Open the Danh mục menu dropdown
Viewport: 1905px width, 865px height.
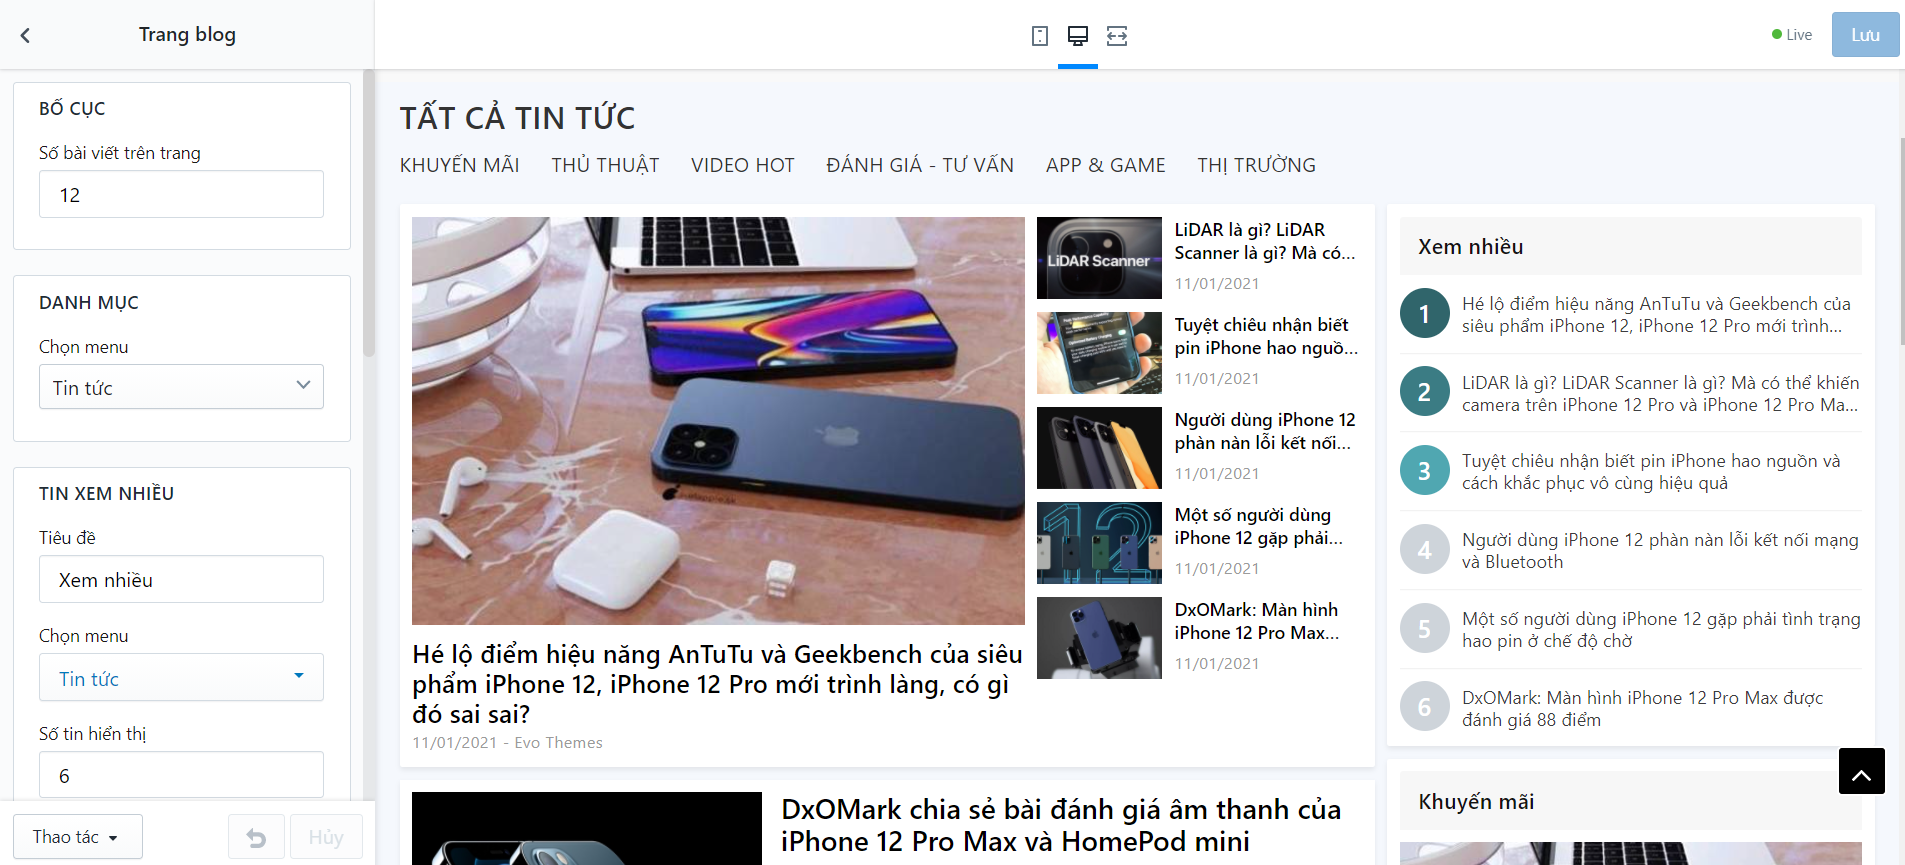pos(181,387)
